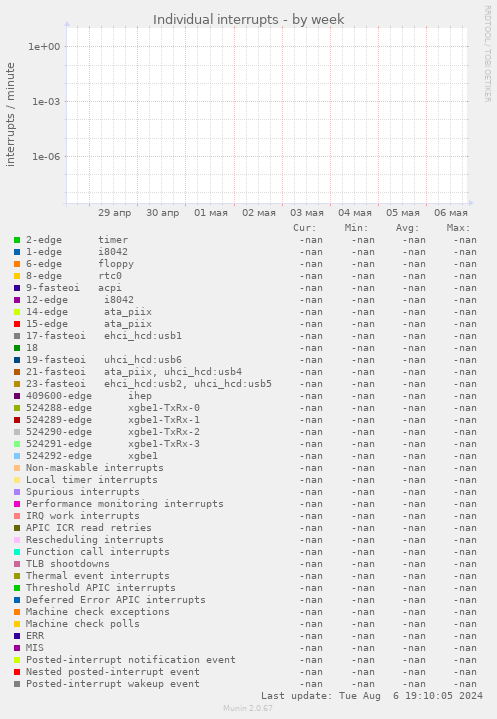
Task: Click the green swatch for 2-edge timer
Action: (x=17, y=240)
